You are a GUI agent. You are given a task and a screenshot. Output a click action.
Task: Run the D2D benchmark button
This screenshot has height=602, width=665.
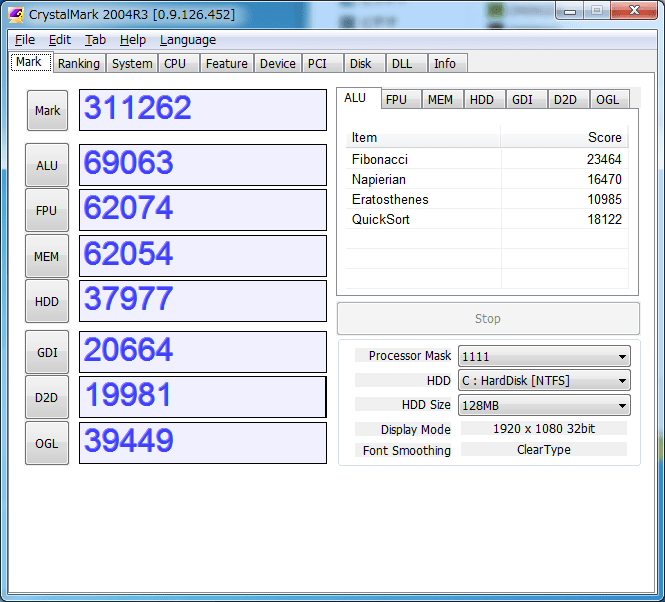[x=47, y=398]
